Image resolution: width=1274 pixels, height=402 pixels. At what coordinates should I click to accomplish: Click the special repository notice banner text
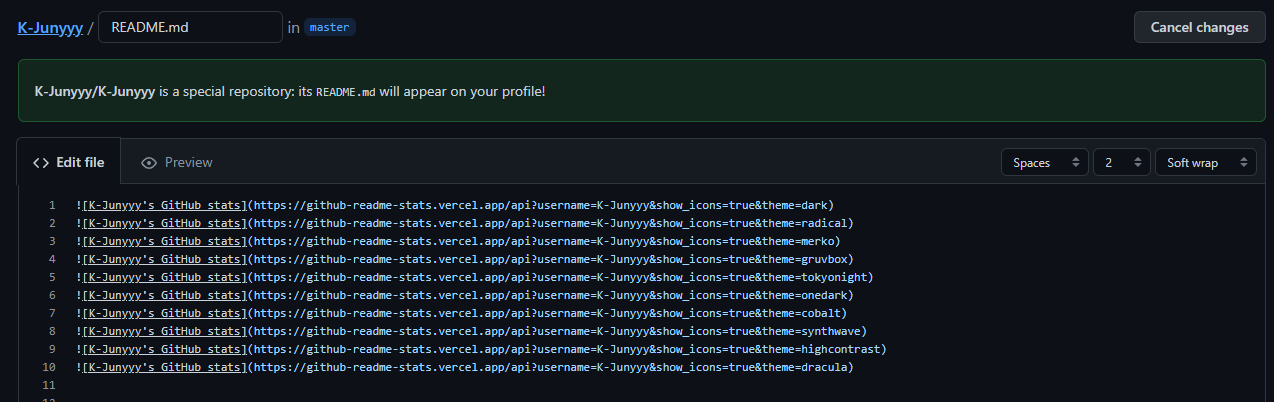click(x=290, y=91)
